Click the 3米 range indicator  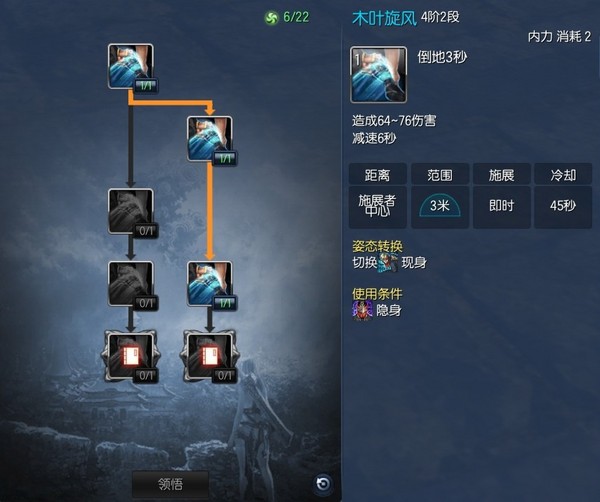pyautogui.click(x=440, y=207)
